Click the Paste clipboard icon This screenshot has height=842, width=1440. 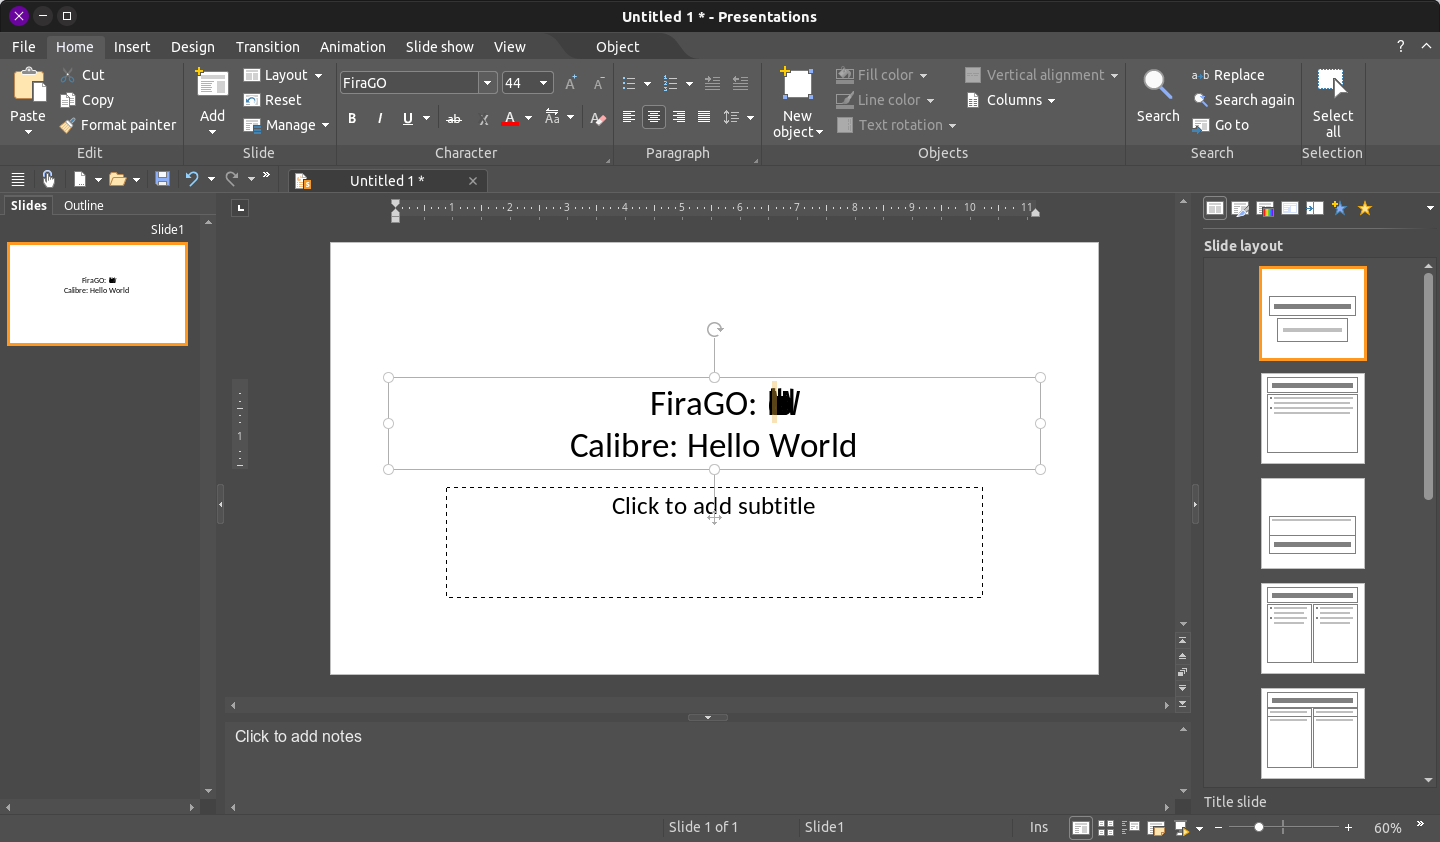pos(28,87)
